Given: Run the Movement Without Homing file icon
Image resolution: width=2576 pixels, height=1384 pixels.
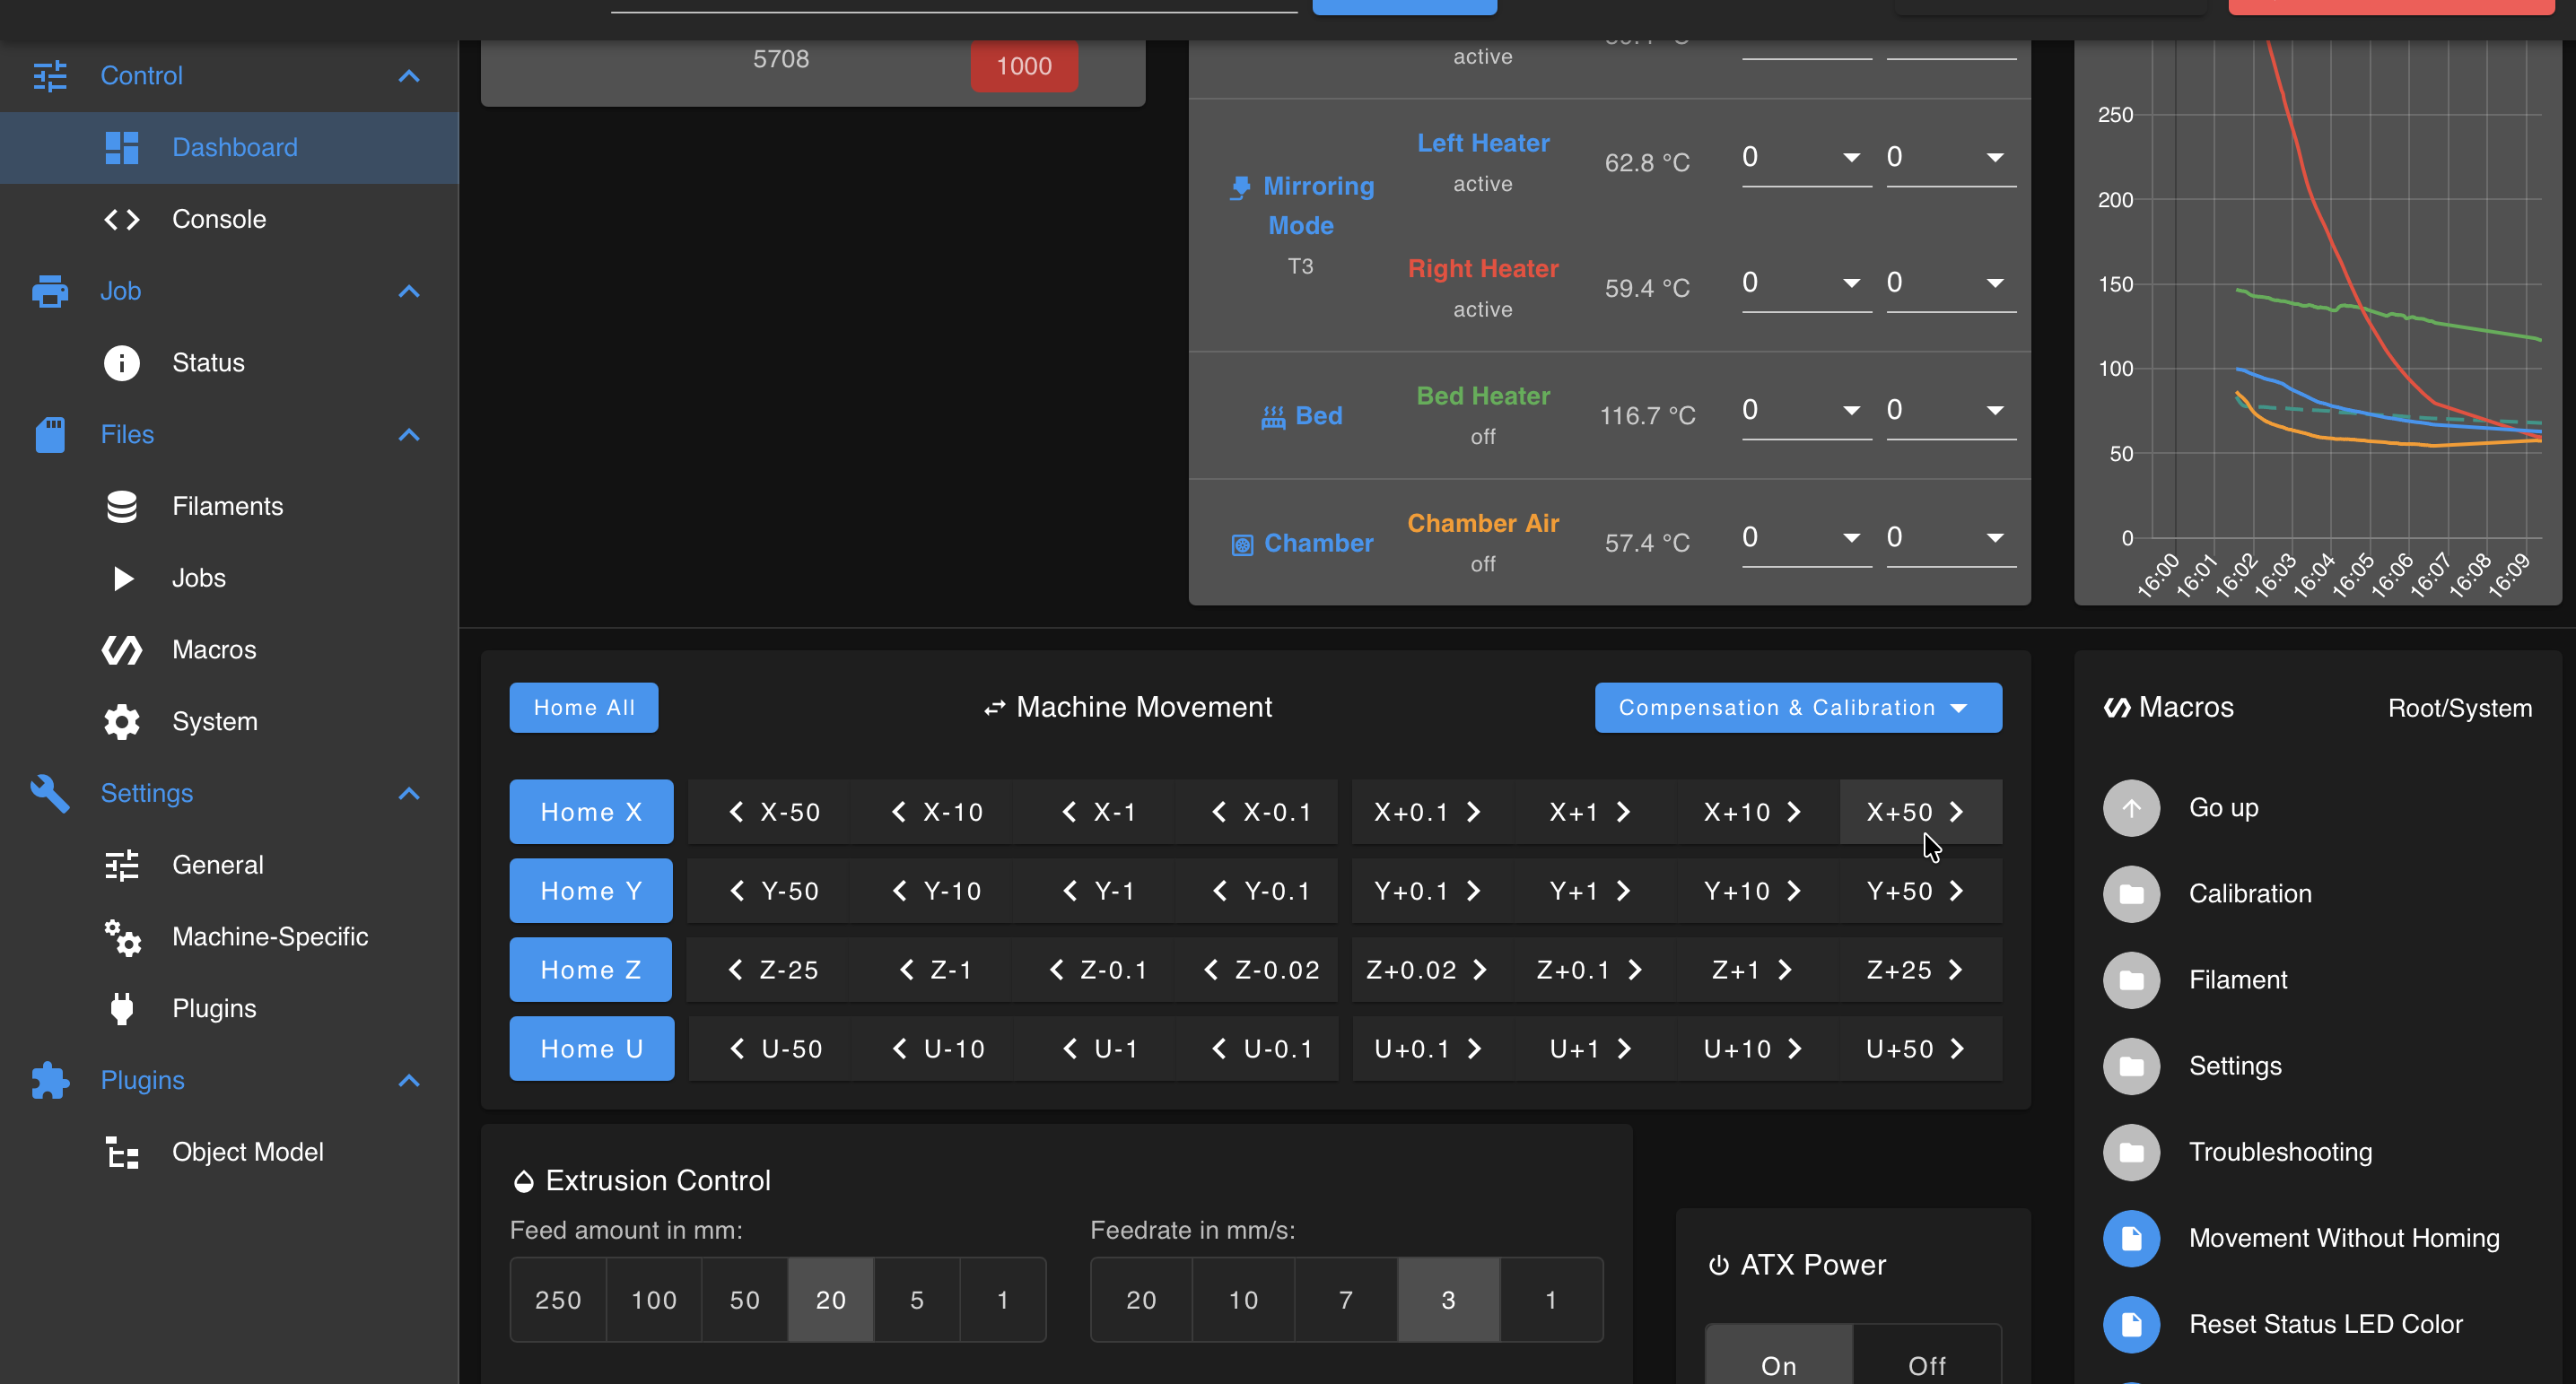Looking at the screenshot, I should point(2131,1238).
